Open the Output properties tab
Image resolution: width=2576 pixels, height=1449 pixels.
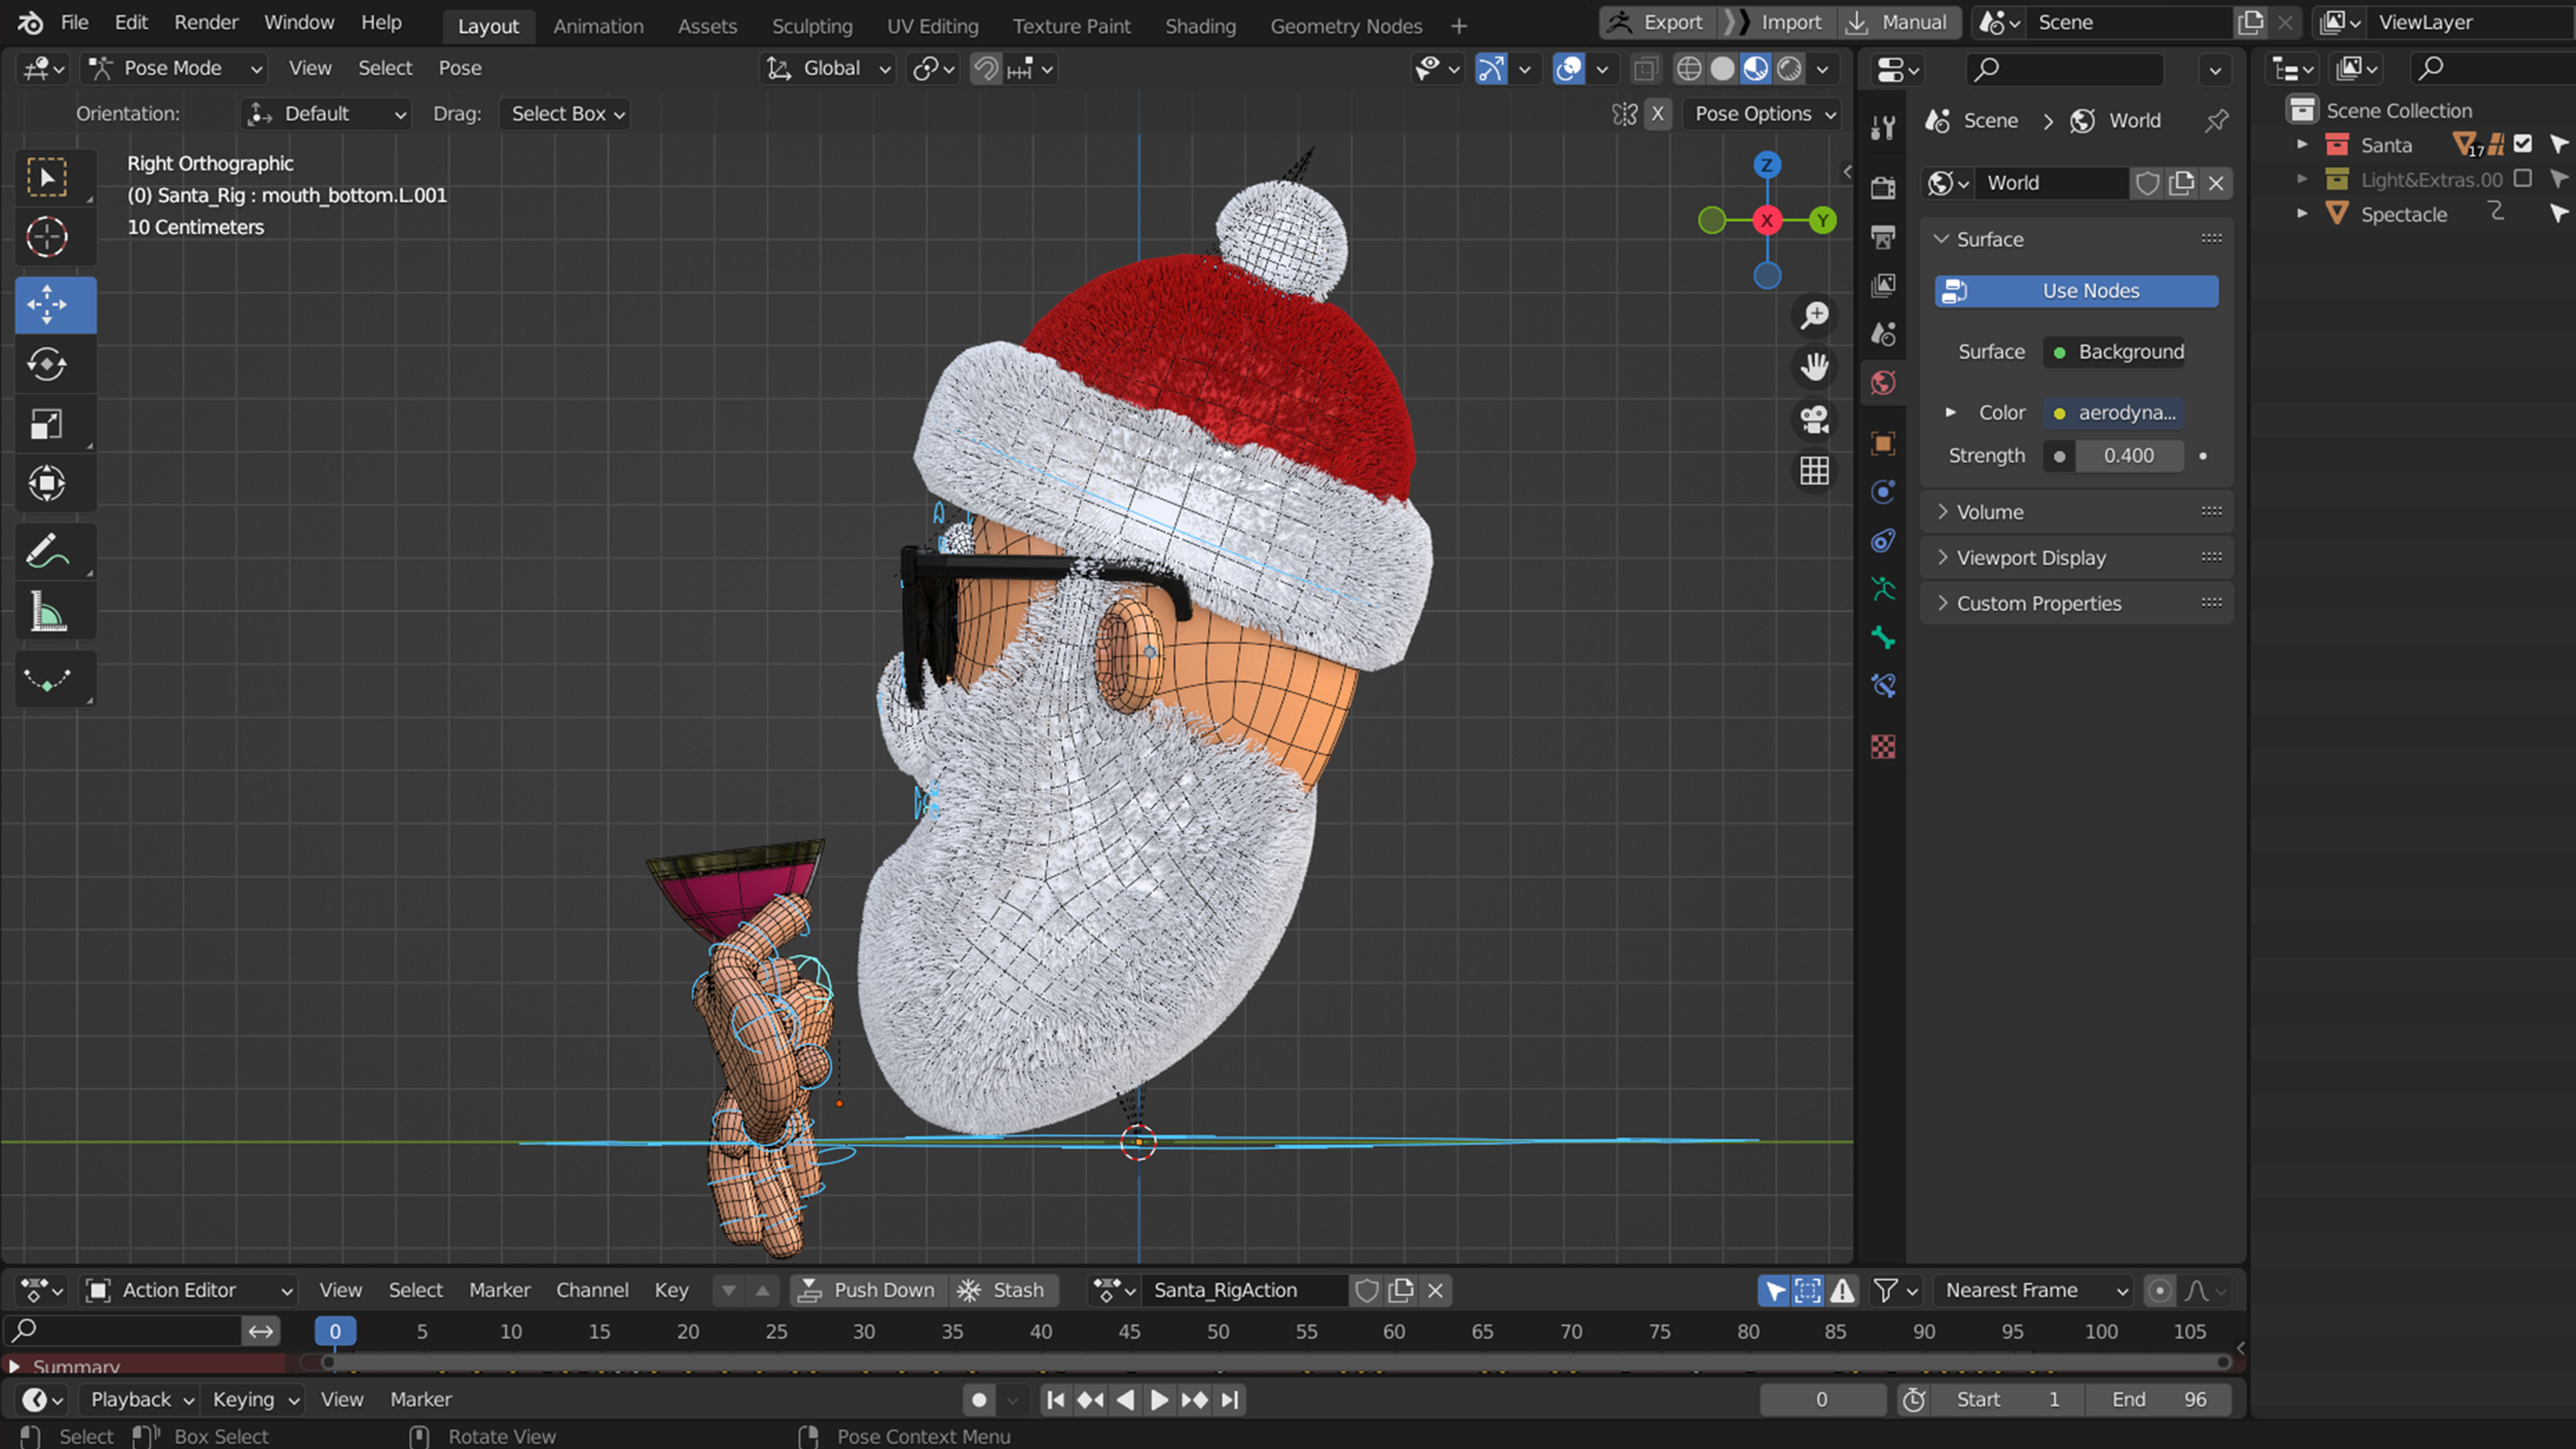[x=1883, y=237]
